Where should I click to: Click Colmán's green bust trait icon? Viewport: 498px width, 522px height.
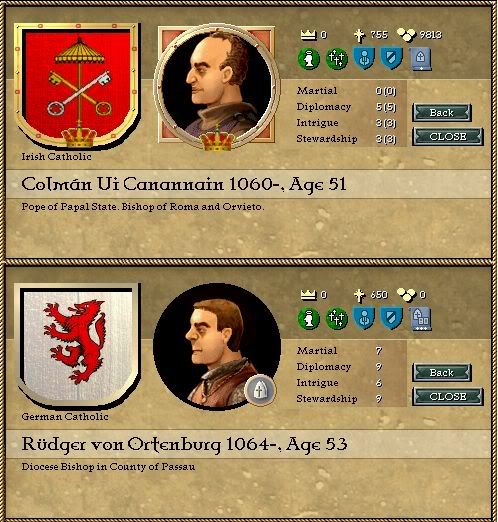pos(309,59)
